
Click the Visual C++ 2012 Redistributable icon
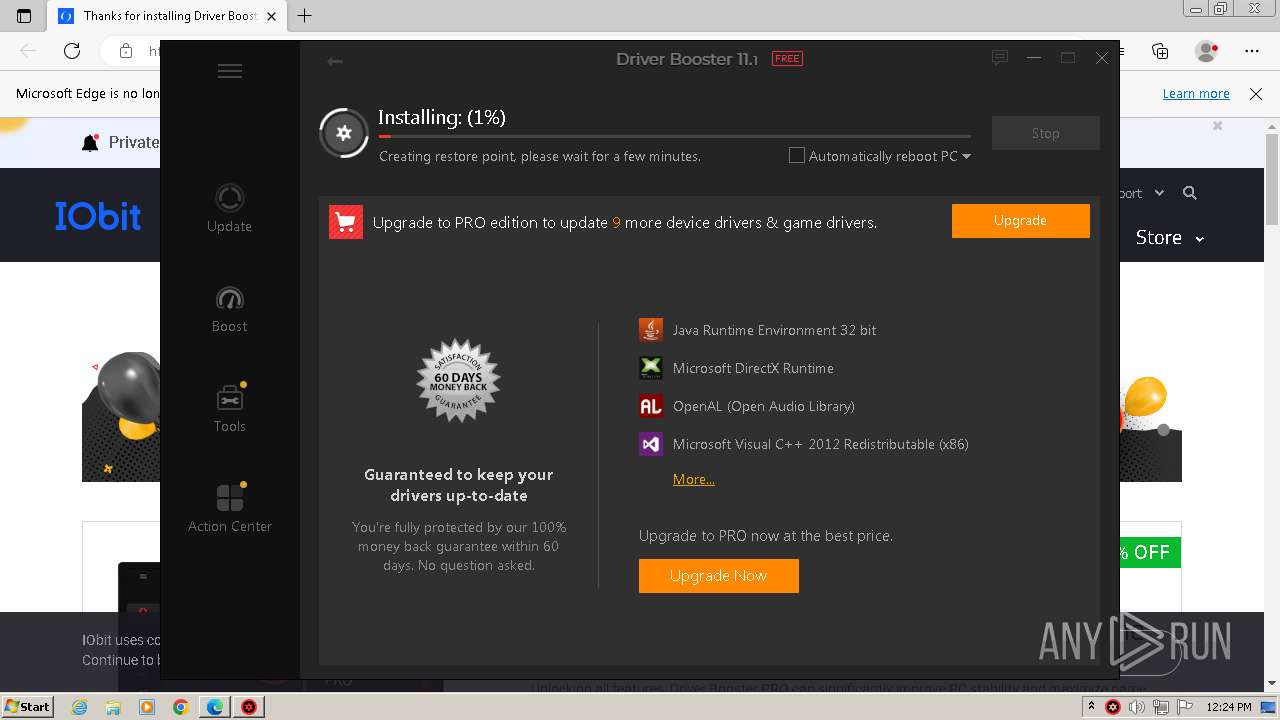651,444
